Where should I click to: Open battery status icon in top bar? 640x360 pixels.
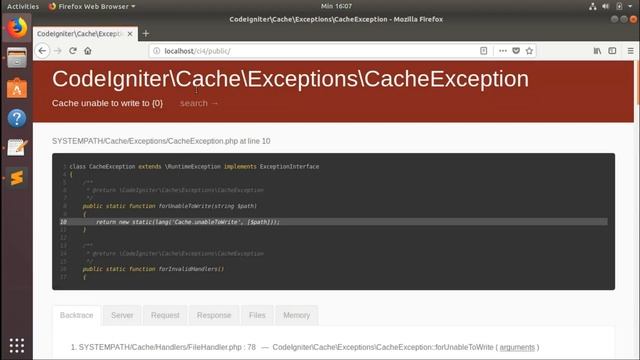tap(619, 6)
